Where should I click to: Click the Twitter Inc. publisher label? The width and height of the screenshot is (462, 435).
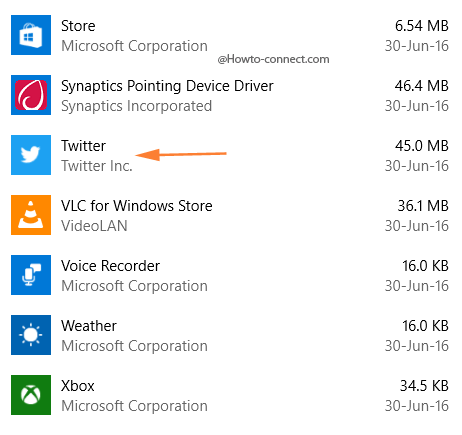(97, 166)
